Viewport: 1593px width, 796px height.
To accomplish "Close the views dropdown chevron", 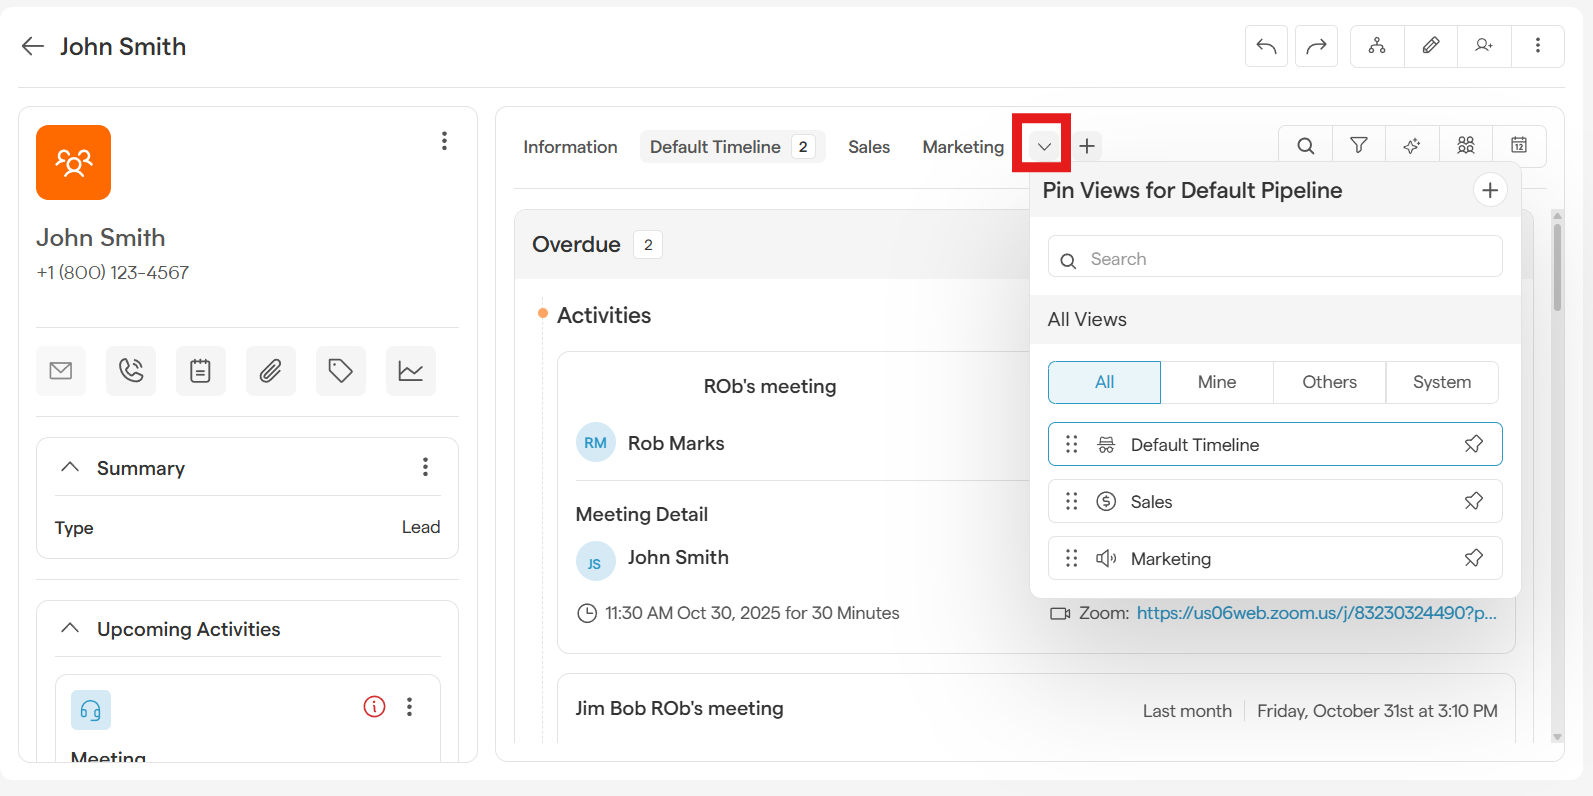I will (1043, 146).
